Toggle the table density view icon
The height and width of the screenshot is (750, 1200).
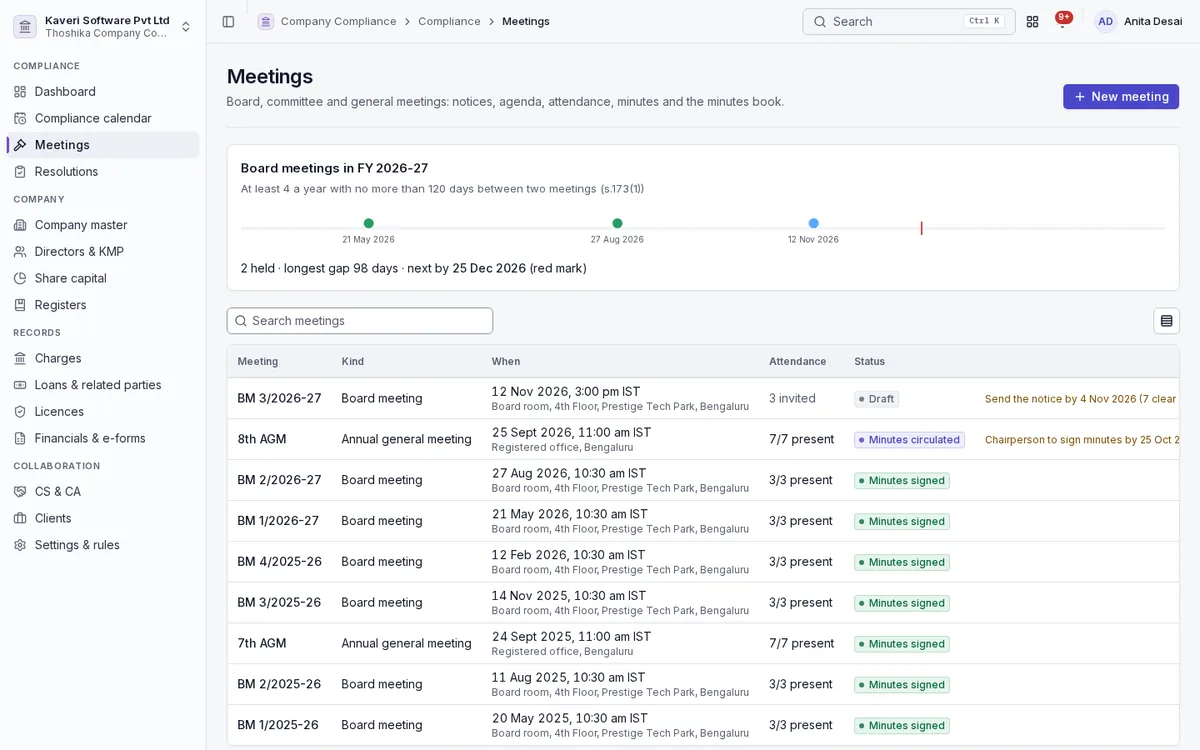point(1166,321)
